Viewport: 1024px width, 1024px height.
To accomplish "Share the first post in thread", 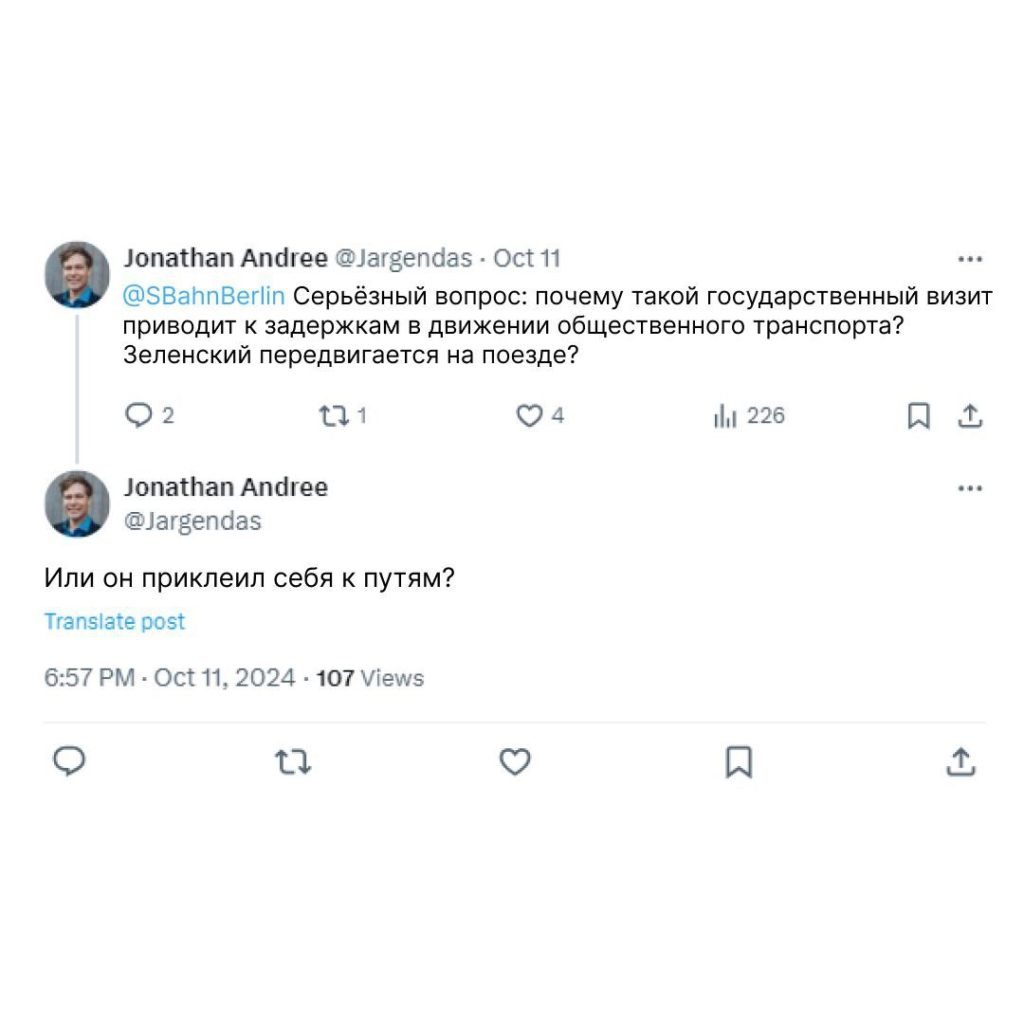I will [x=969, y=416].
